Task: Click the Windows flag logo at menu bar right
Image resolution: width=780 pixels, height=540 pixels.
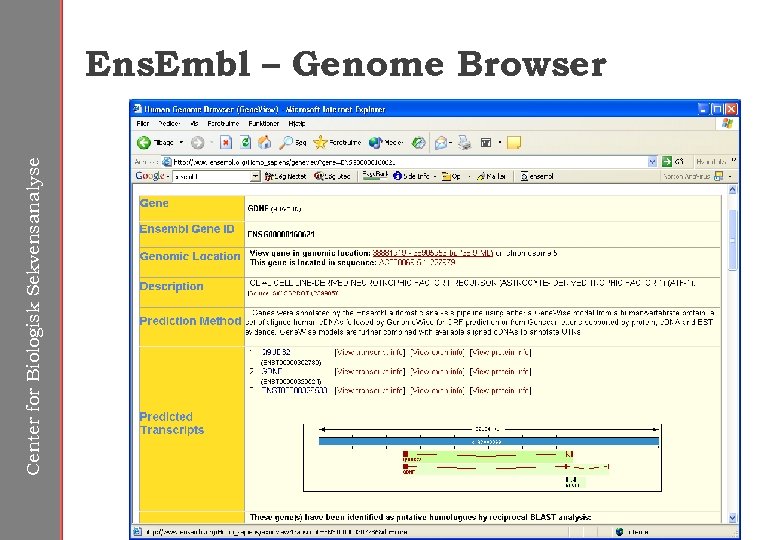Action: [727, 123]
